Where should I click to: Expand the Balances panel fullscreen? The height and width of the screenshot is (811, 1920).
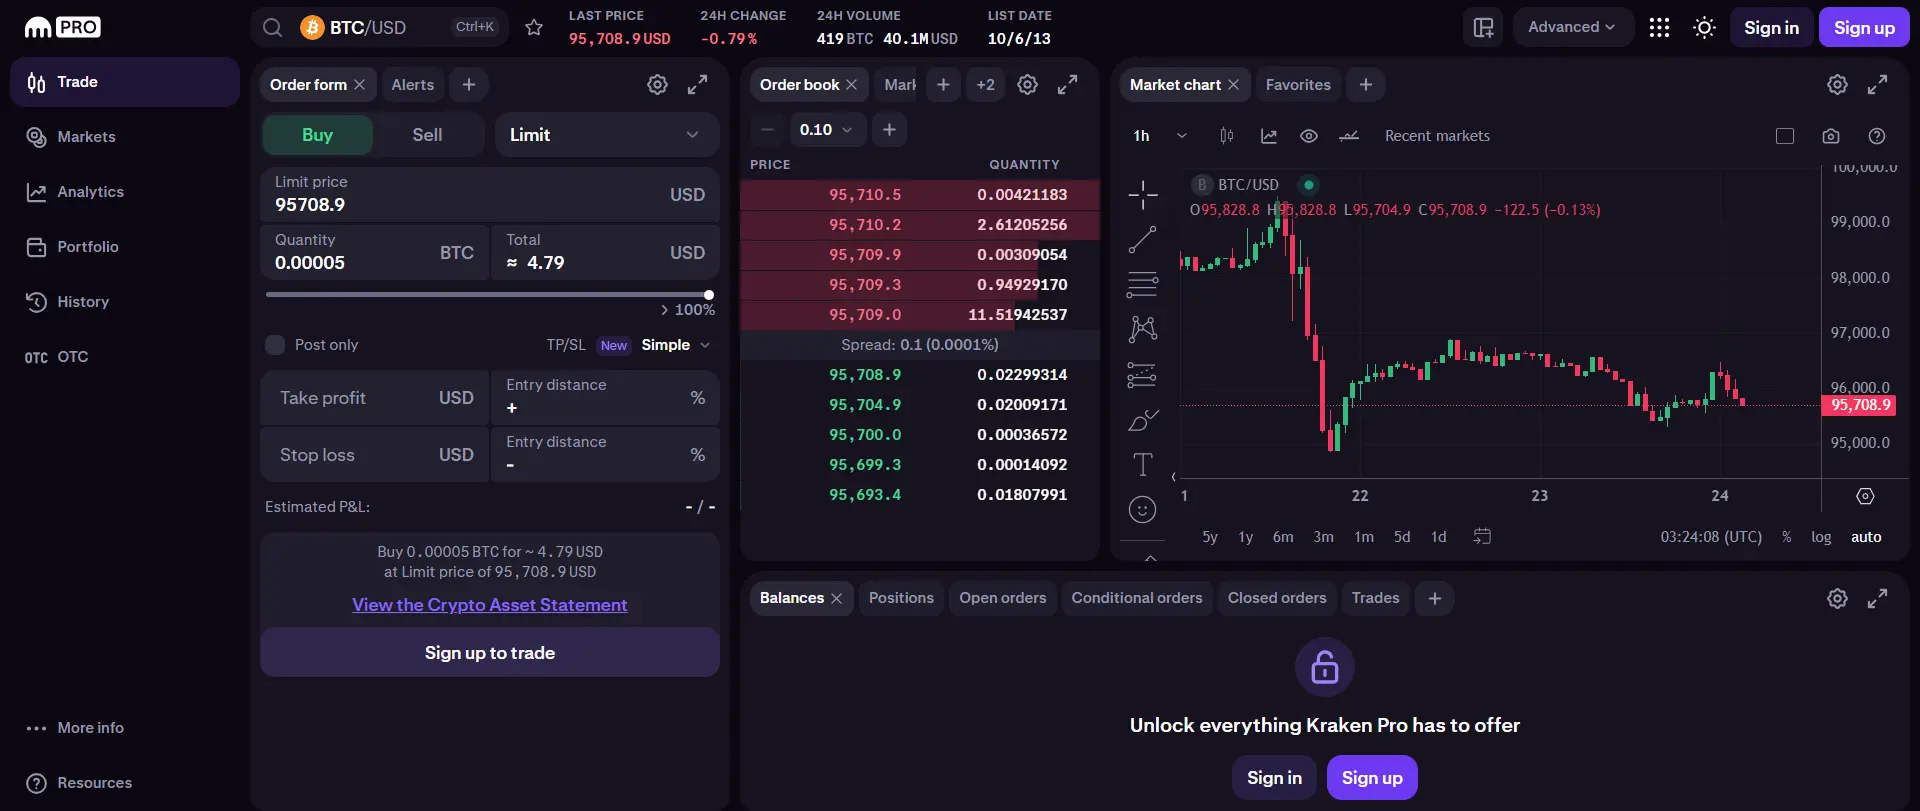coord(1877,598)
